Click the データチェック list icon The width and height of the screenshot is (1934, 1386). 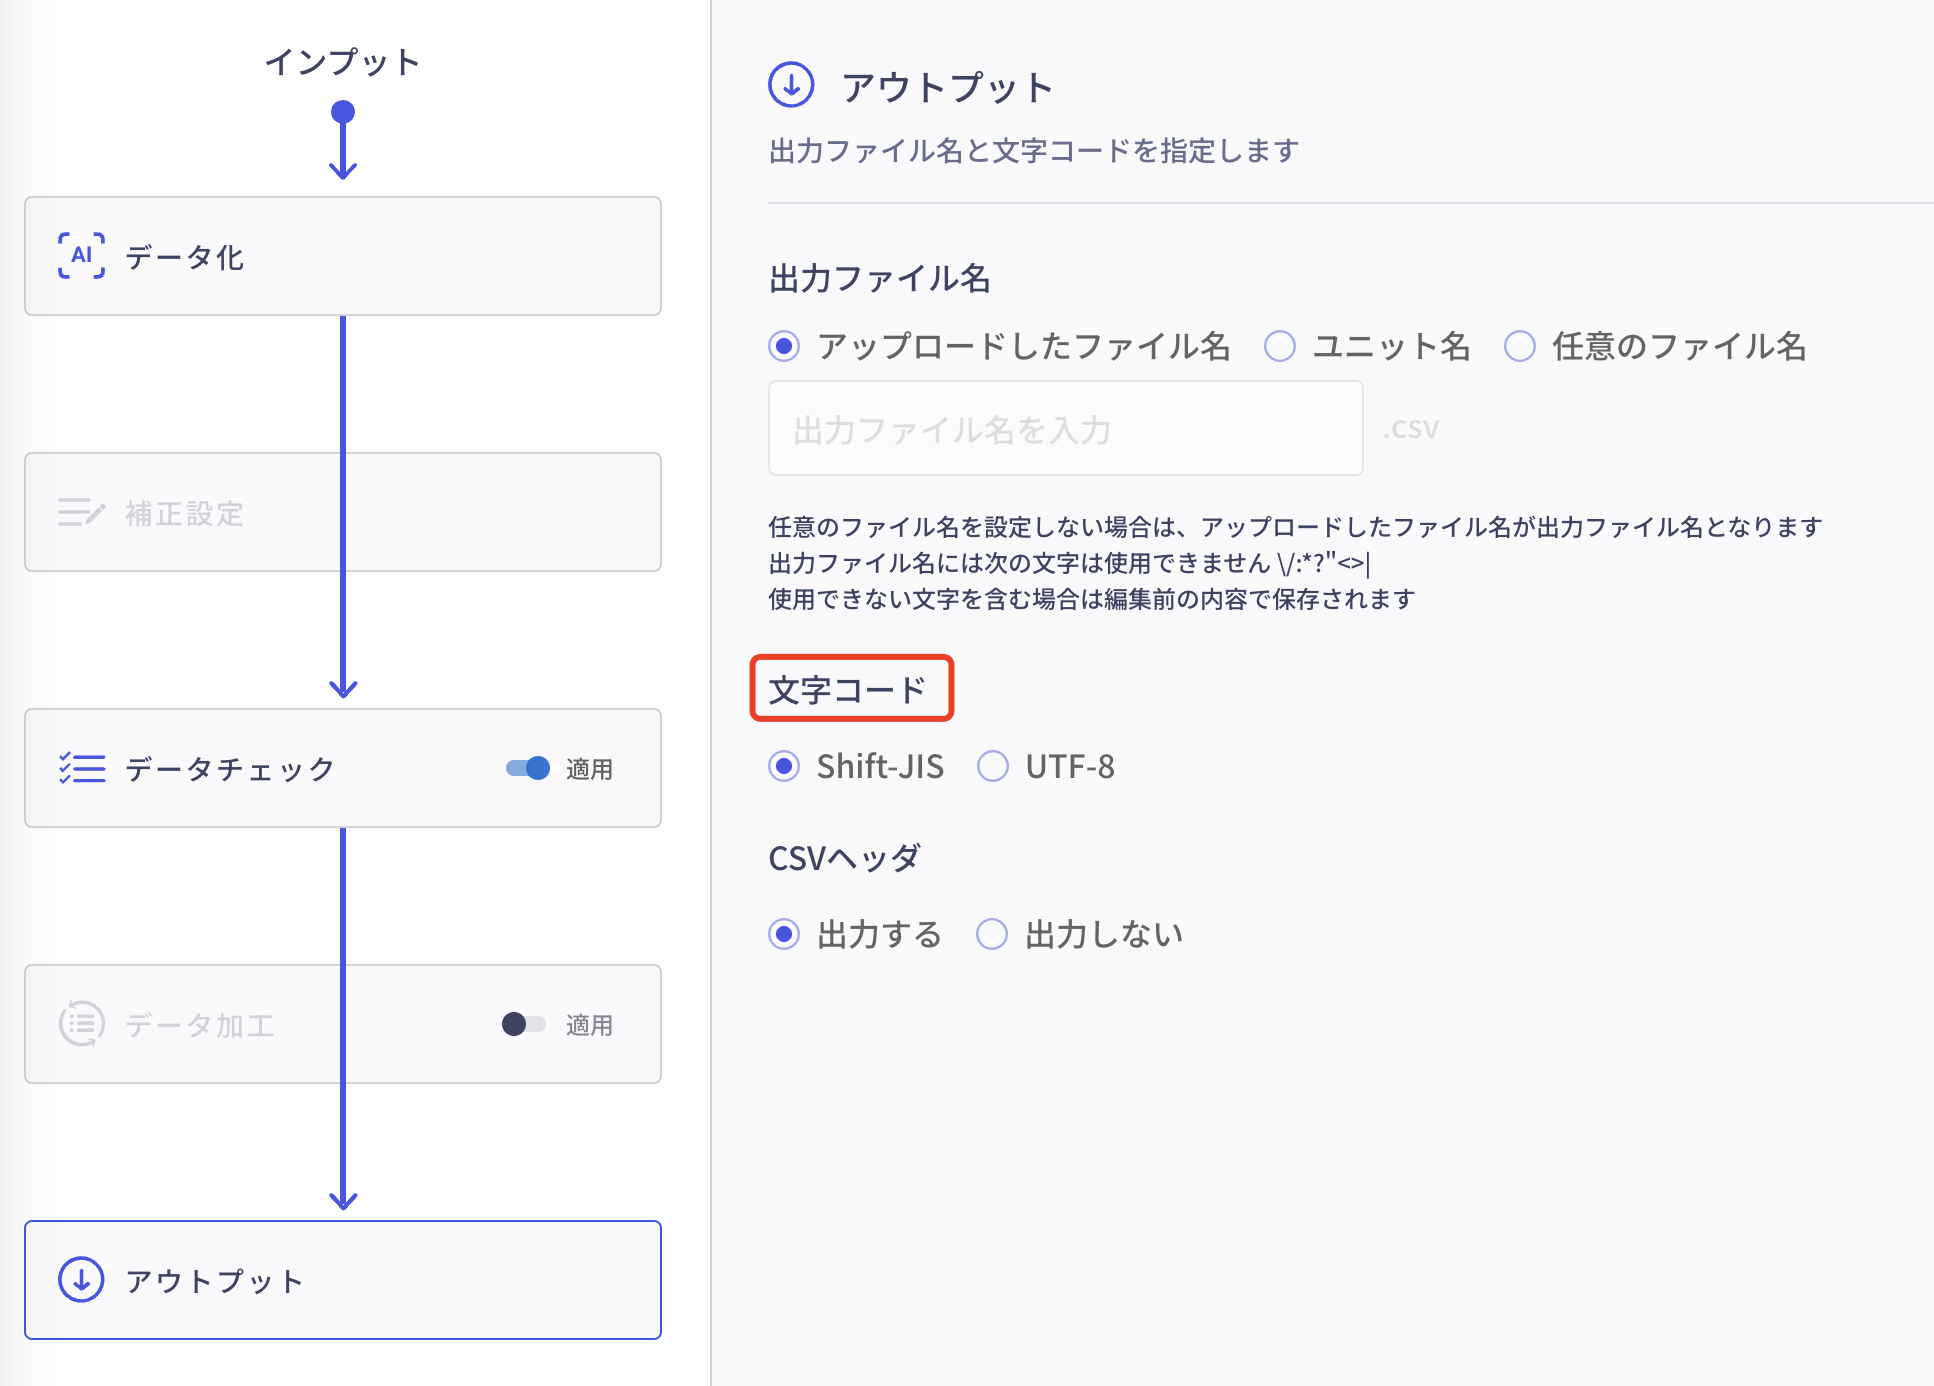tap(82, 768)
